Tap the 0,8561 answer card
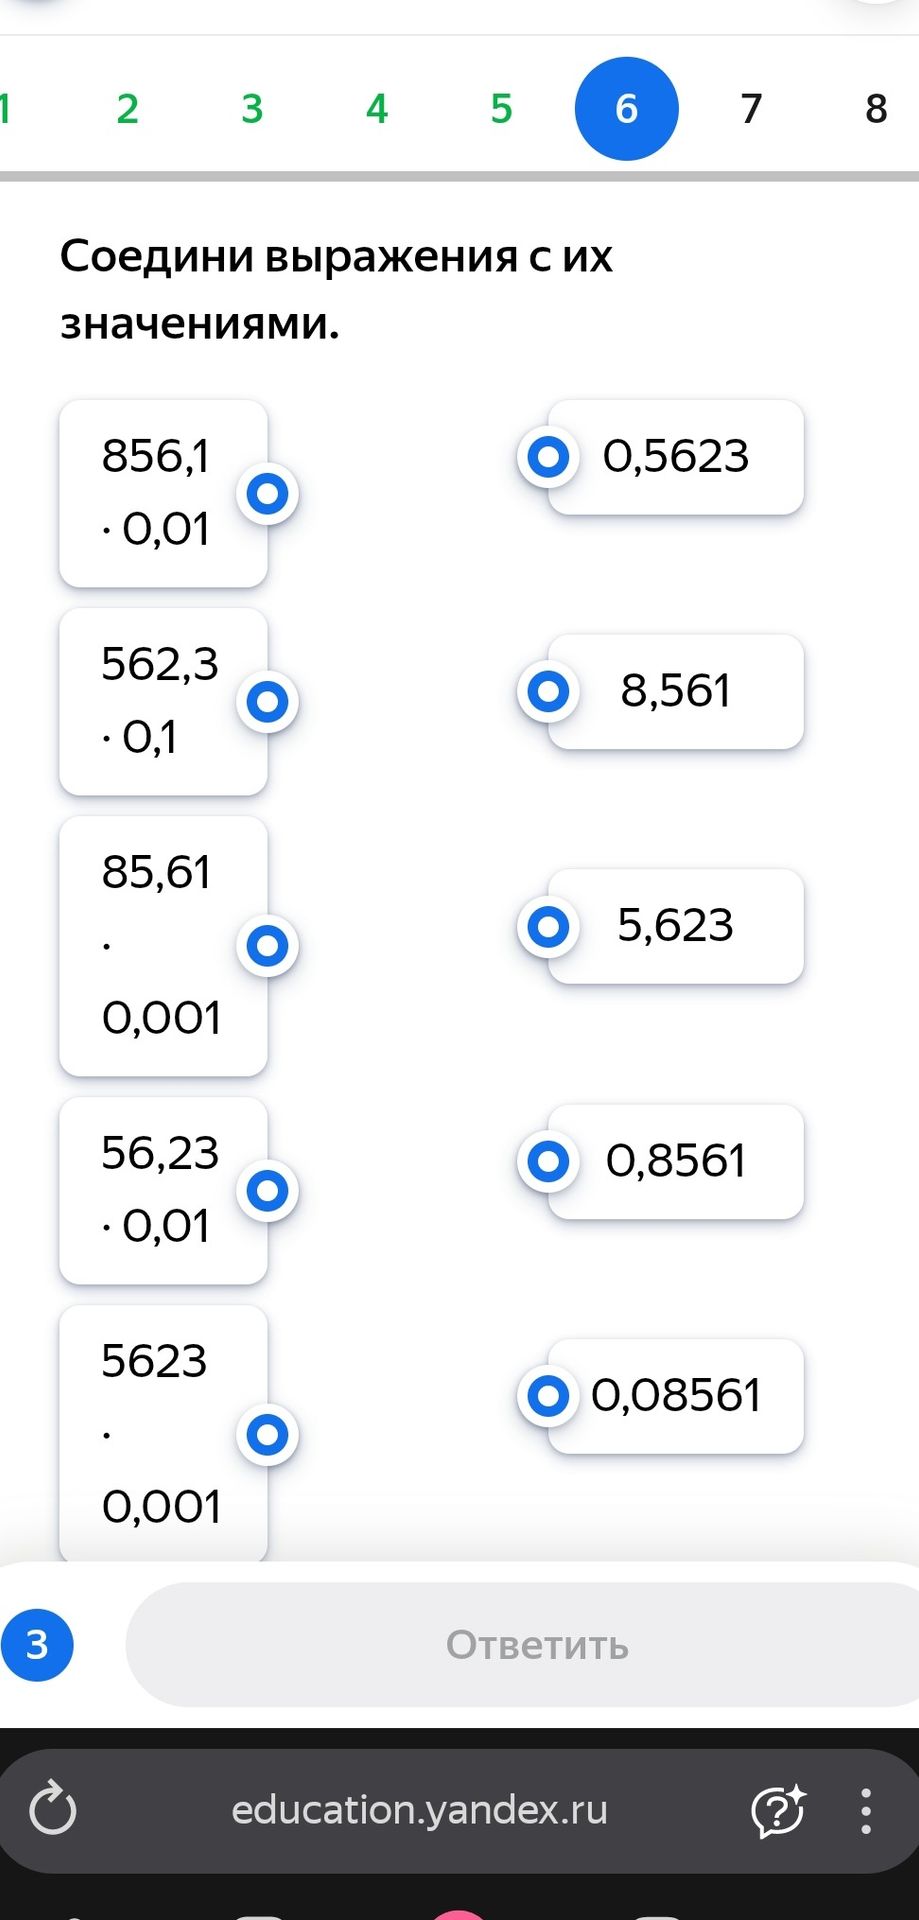This screenshot has height=1920, width=919. click(676, 1162)
